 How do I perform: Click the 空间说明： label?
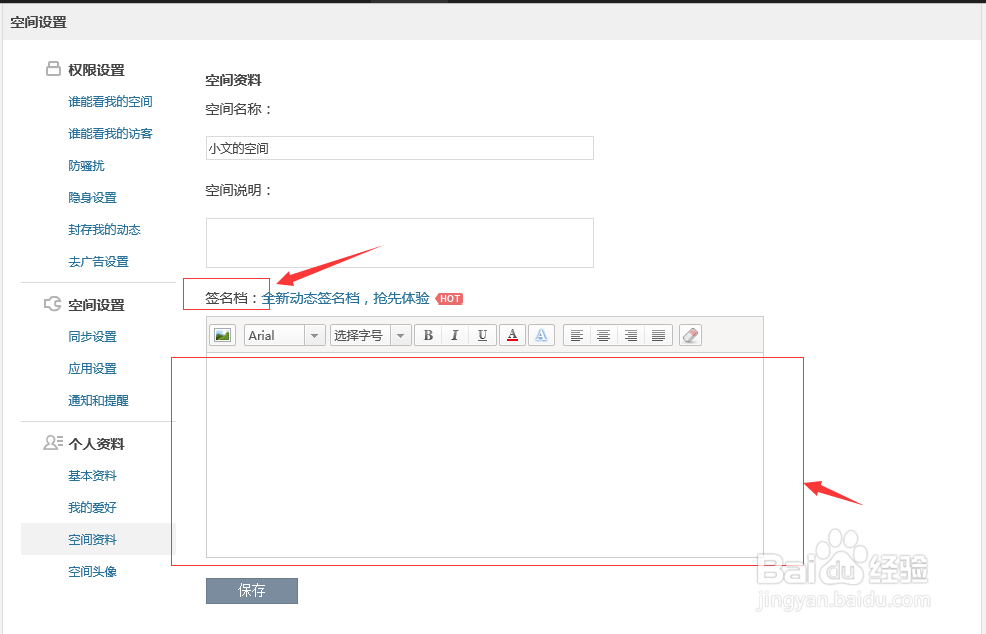coord(239,190)
